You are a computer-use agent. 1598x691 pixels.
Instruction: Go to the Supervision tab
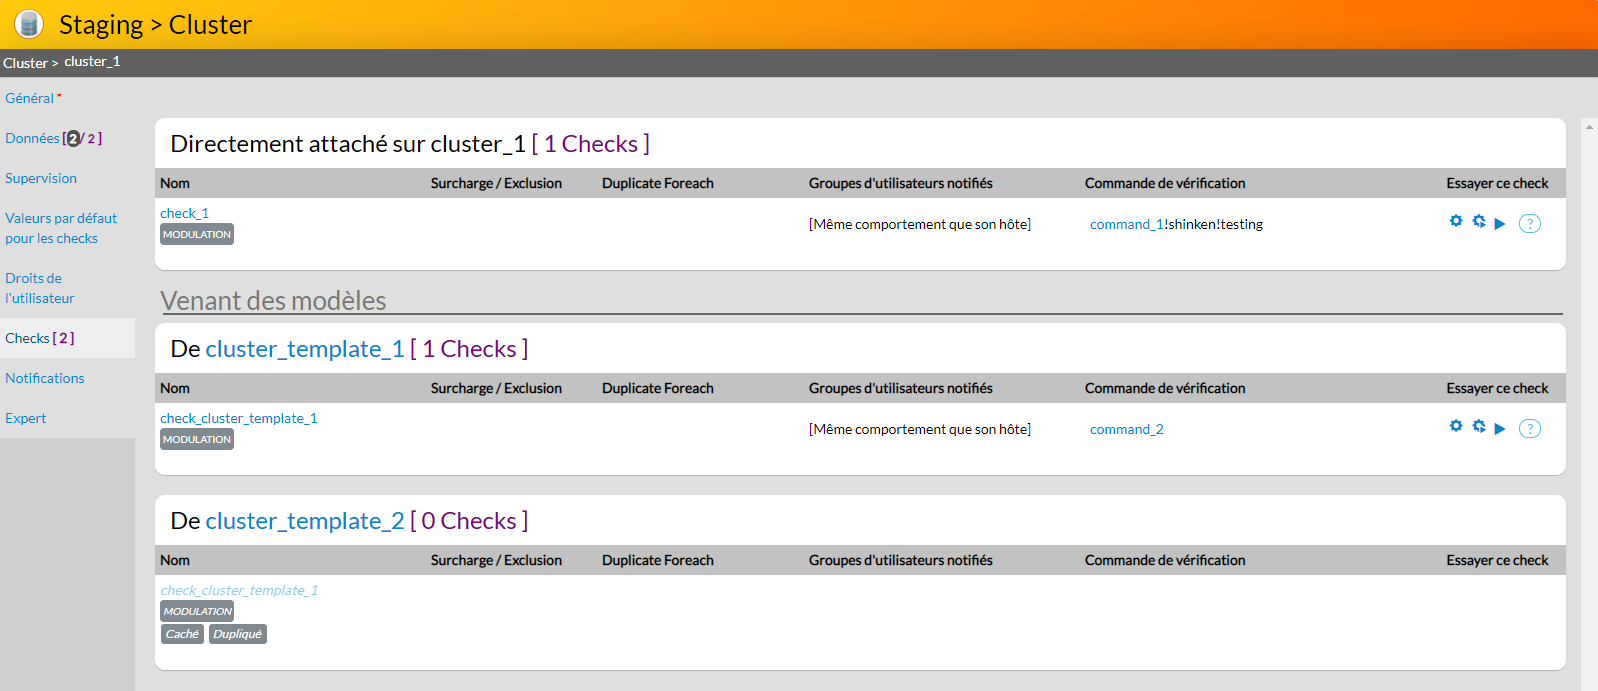[41, 178]
